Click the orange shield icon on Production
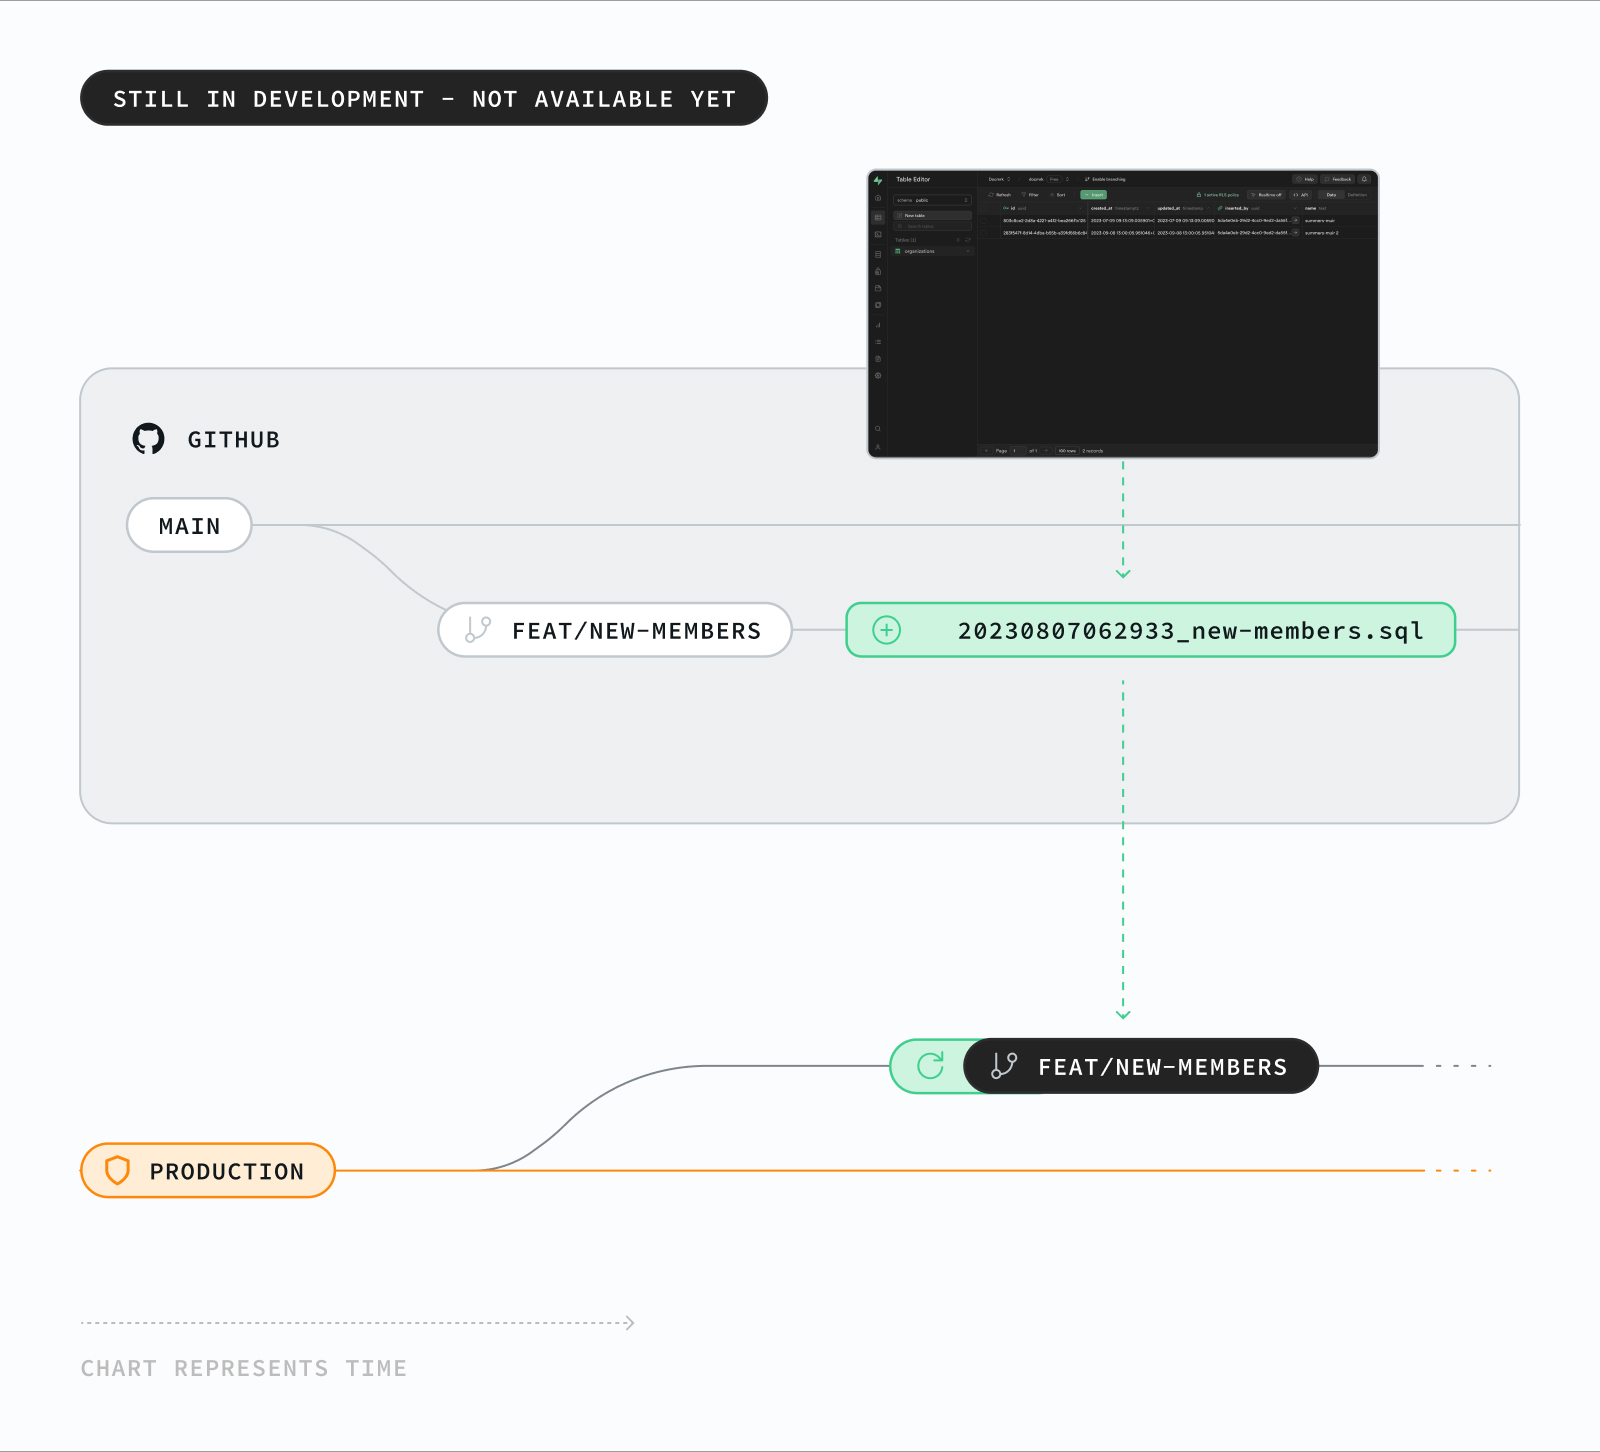Screen dimensions: 1600x1452 tap(118, 1170)
